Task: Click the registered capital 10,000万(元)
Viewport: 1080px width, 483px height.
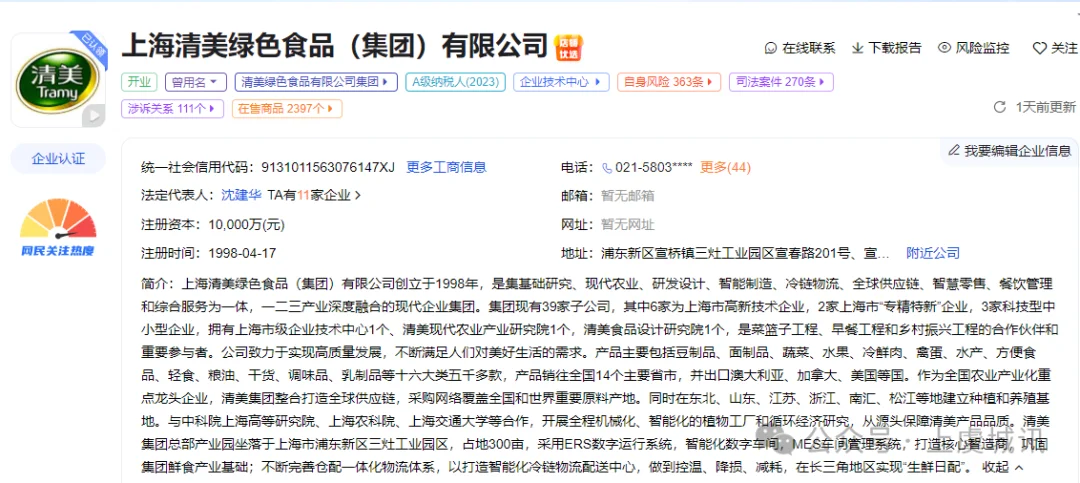Action: click(247, 225)
